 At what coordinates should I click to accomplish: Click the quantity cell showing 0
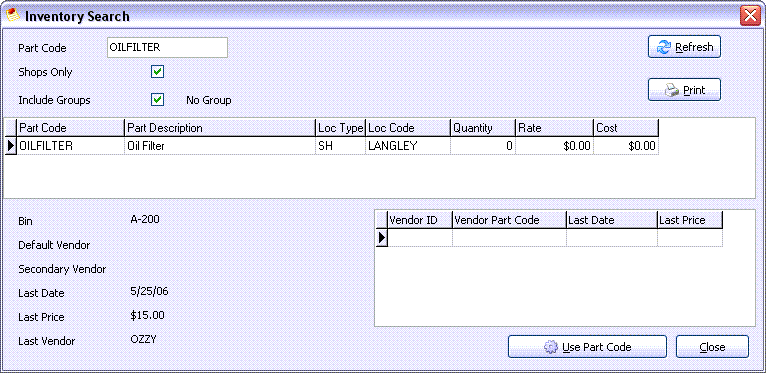pyautogui.click(x=483, y=145)
